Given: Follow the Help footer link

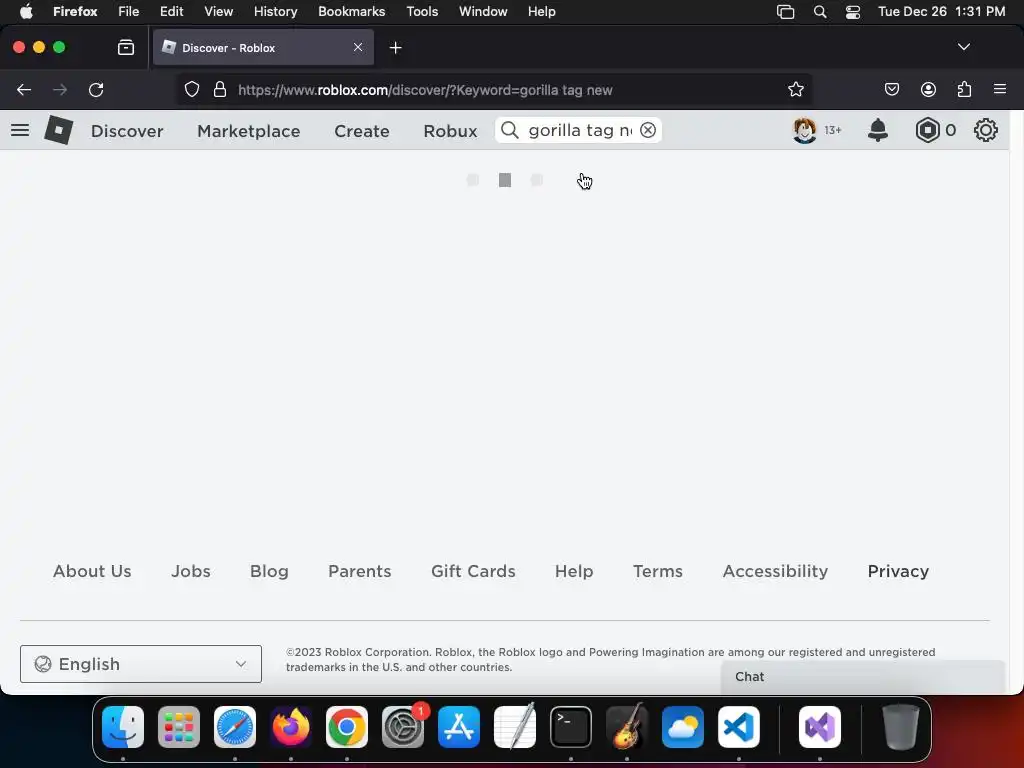Looking at the screenshot, I should pyautogui.click(x=574, y=571).
